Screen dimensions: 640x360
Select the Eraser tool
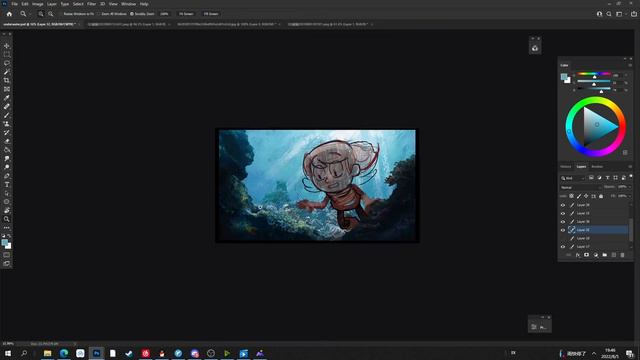click(x=7, y=141)
